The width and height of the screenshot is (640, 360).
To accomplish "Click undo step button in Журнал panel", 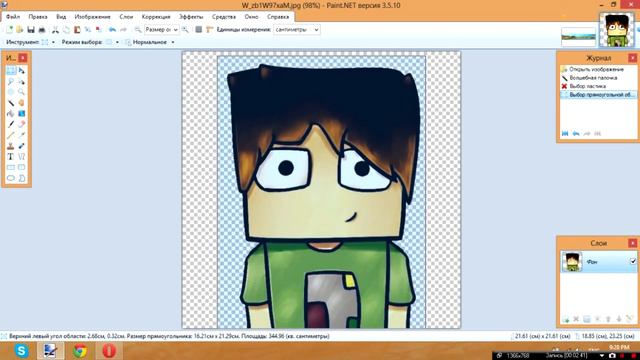I will coord(576,133).
